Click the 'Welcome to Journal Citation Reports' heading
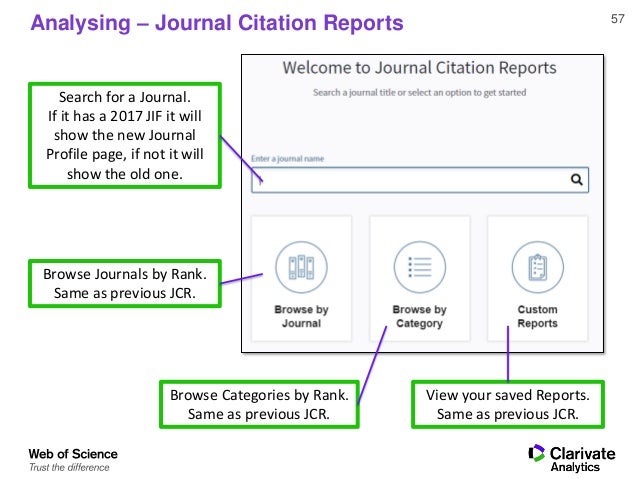This screenshot has width=638, height=479. 420,68
